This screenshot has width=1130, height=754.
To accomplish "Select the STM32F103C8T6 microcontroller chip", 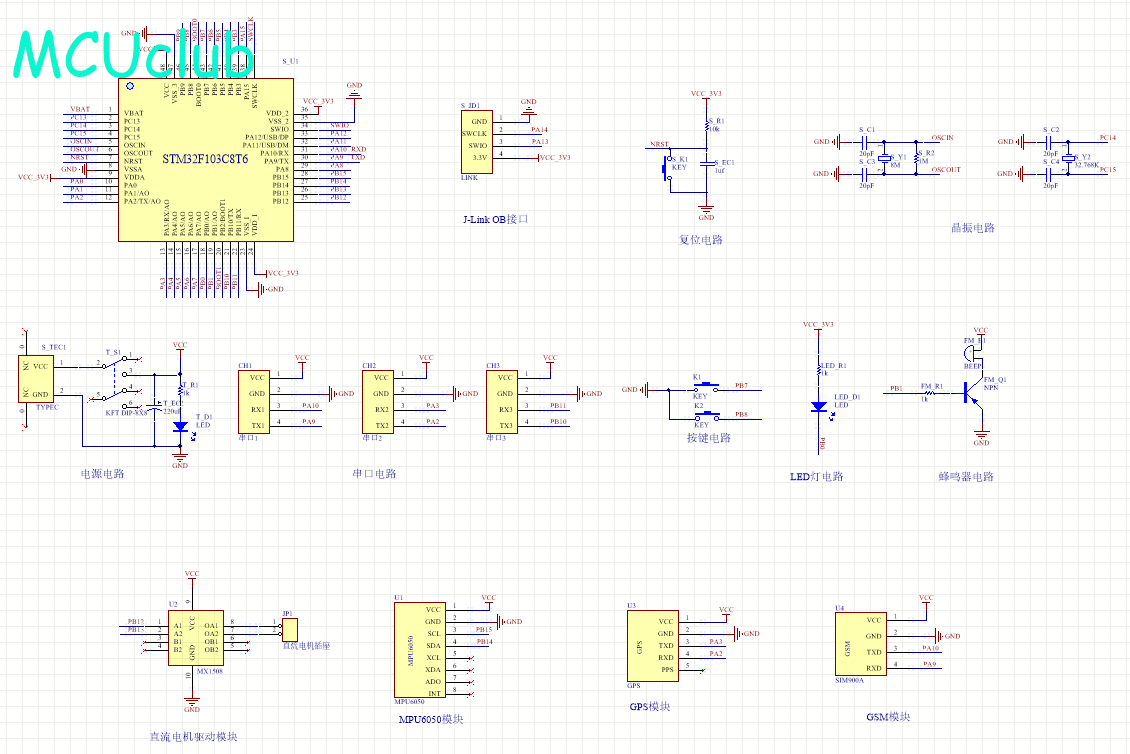I will pyautogui.click(x=205, y=159).
